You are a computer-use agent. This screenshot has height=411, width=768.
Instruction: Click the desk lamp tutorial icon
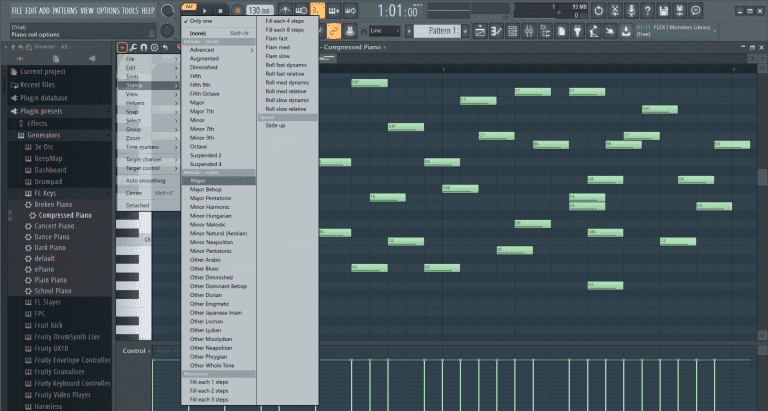(594, 31)
